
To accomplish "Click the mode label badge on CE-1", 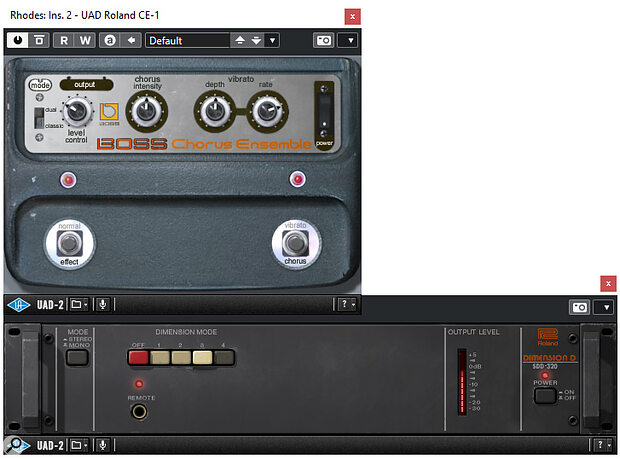I will pyautogui.click(x=40, y=85).
